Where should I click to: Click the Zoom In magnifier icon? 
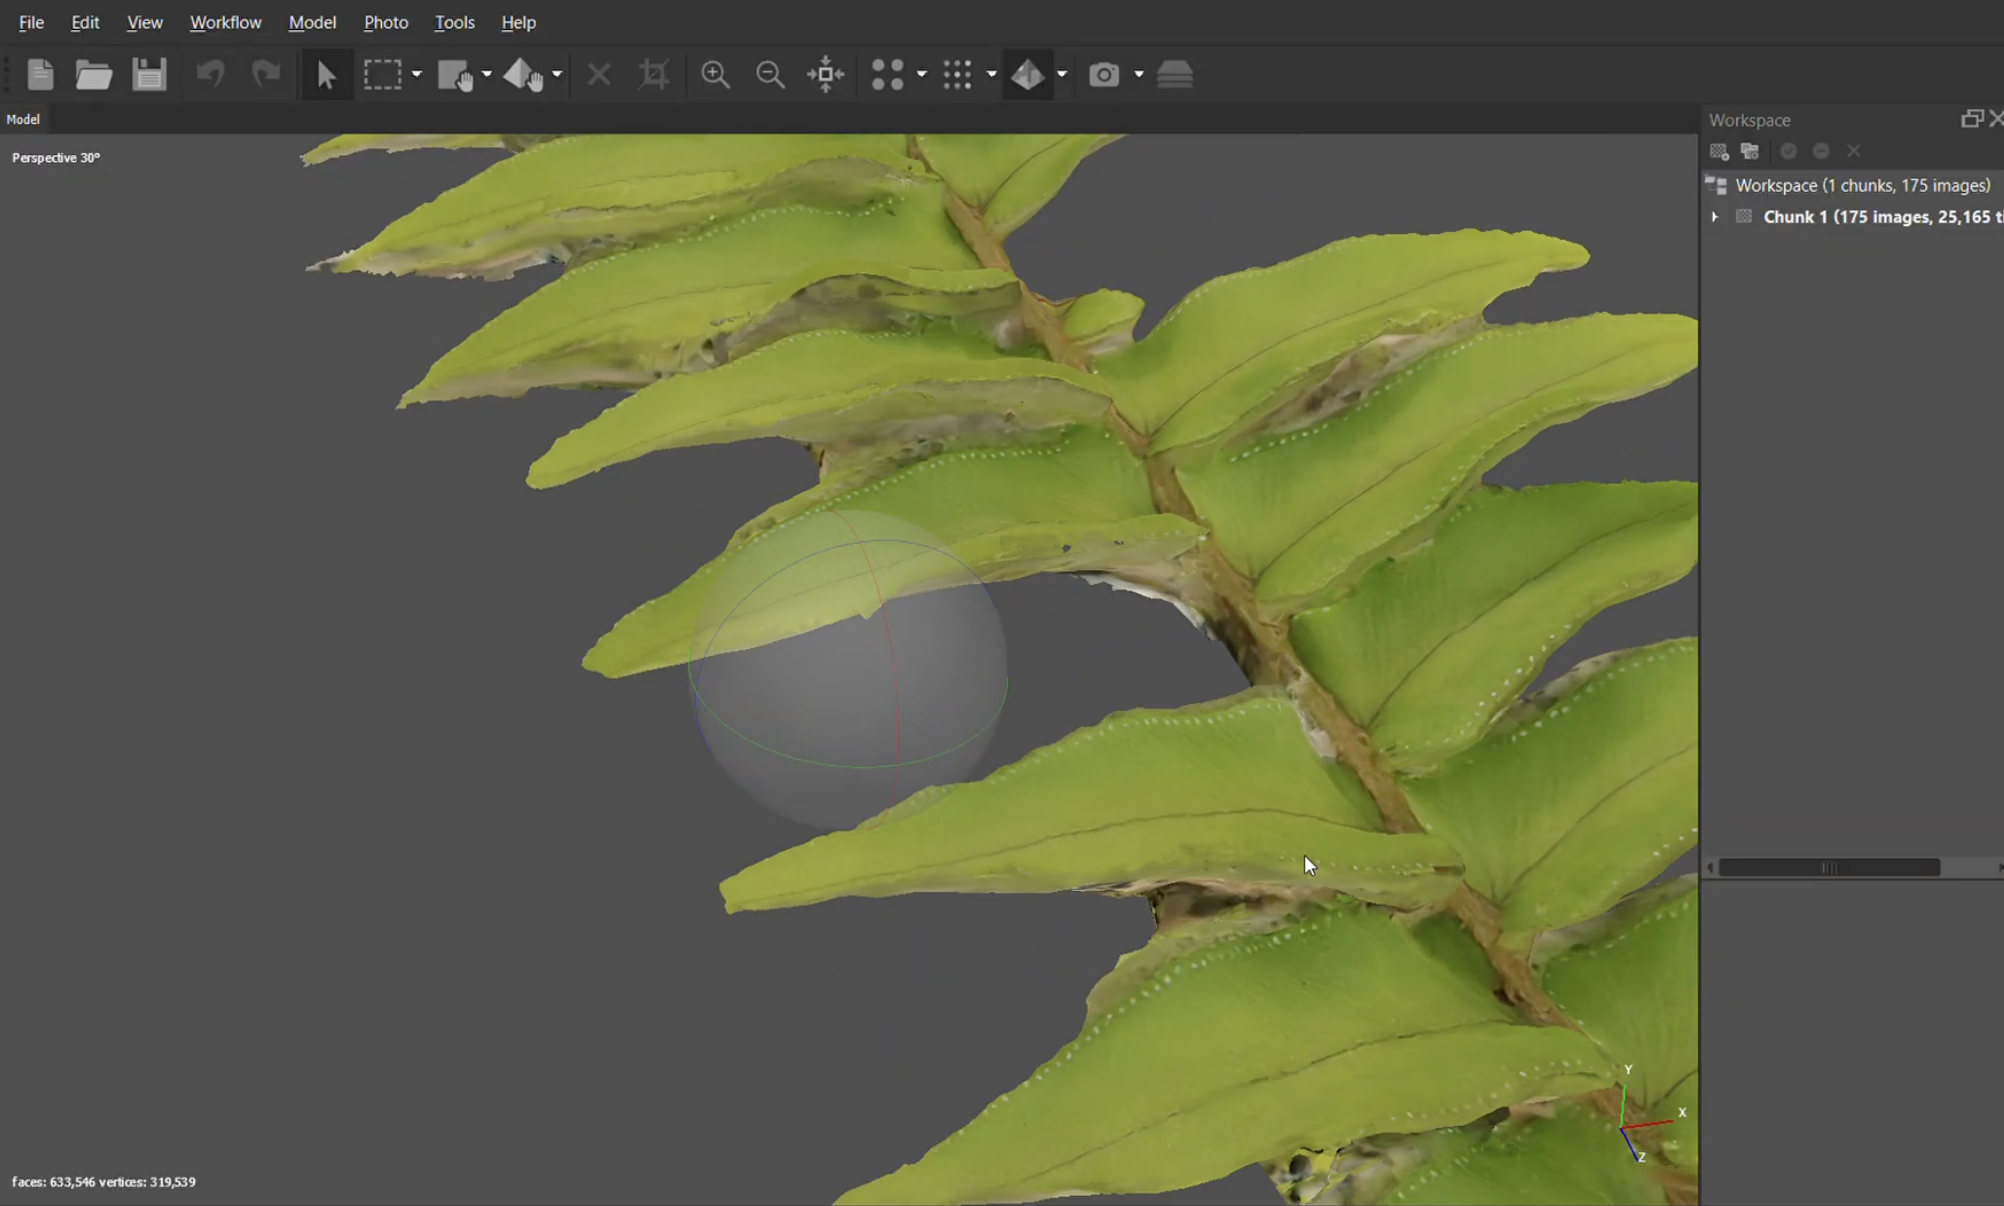(715, 75)
